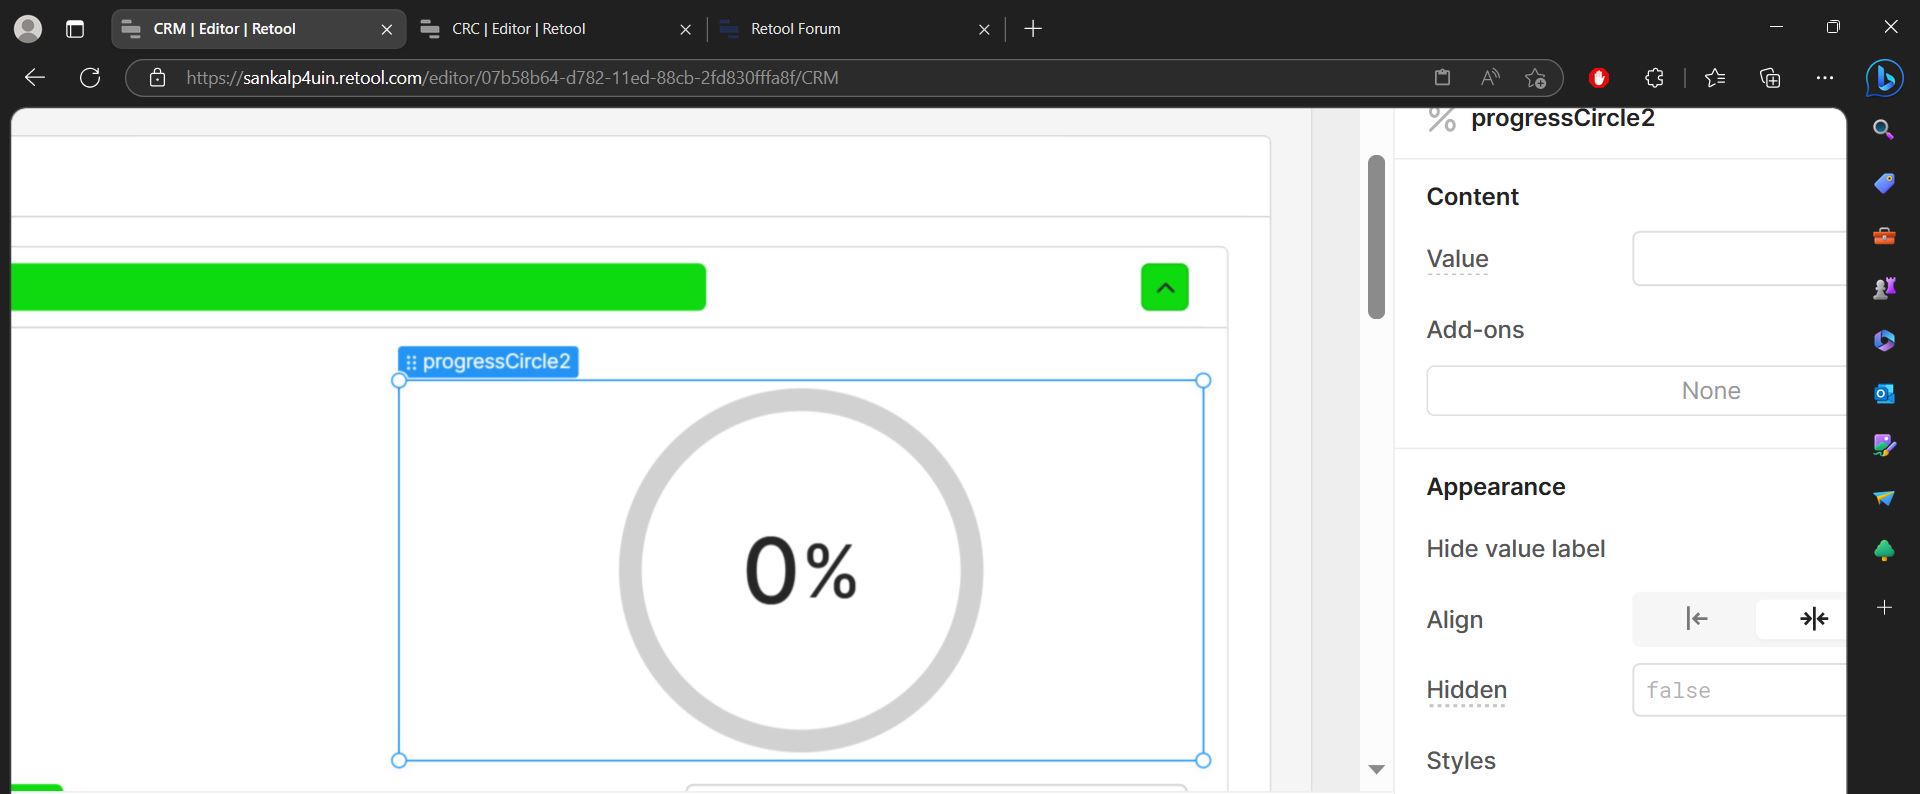Open sidebar green tree icon
The width and height of the screenshot is (1920, 794).
[1884, 551]
